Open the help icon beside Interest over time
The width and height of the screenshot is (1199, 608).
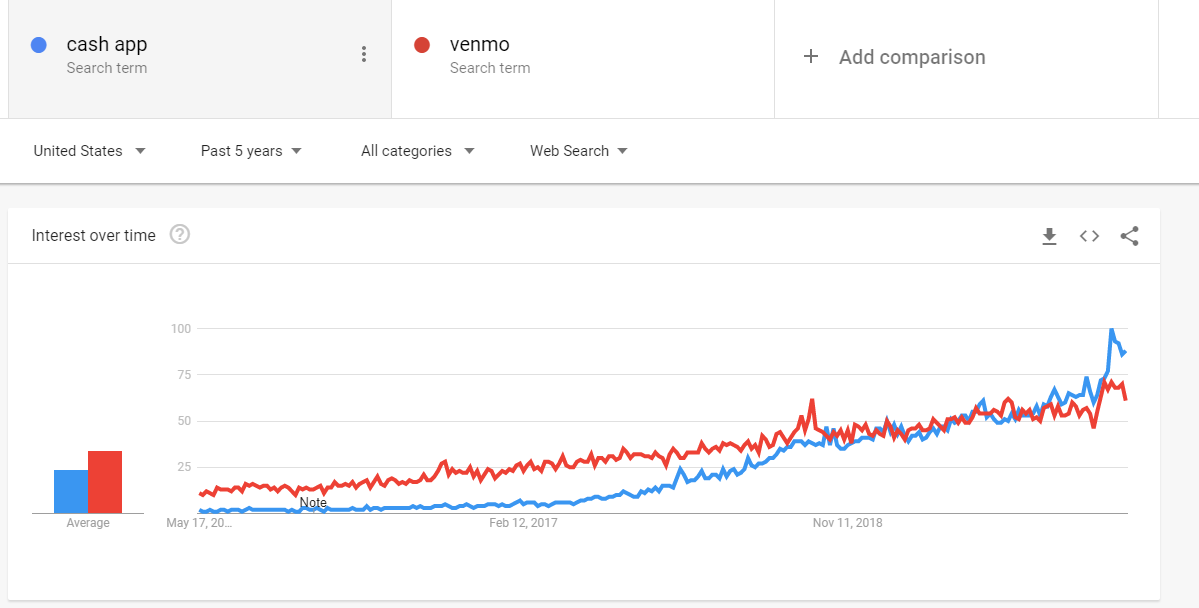pyautogui.click(x=180, y=235)
